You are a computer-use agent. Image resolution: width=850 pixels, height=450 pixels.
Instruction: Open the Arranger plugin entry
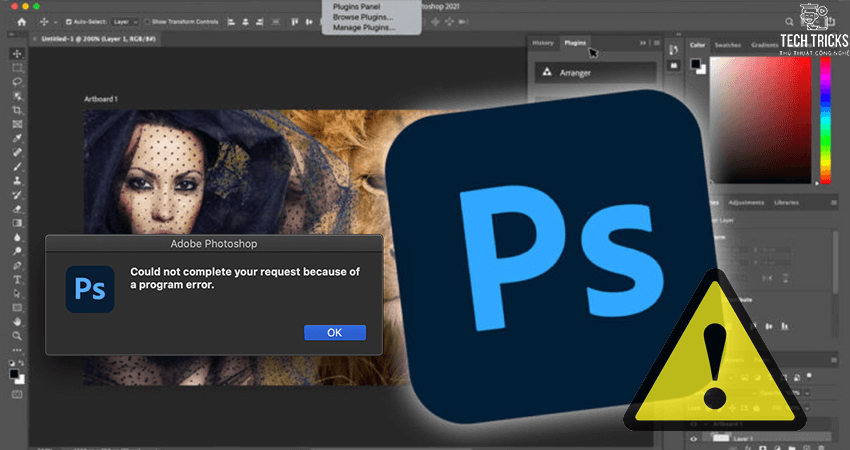click(595, 73)
